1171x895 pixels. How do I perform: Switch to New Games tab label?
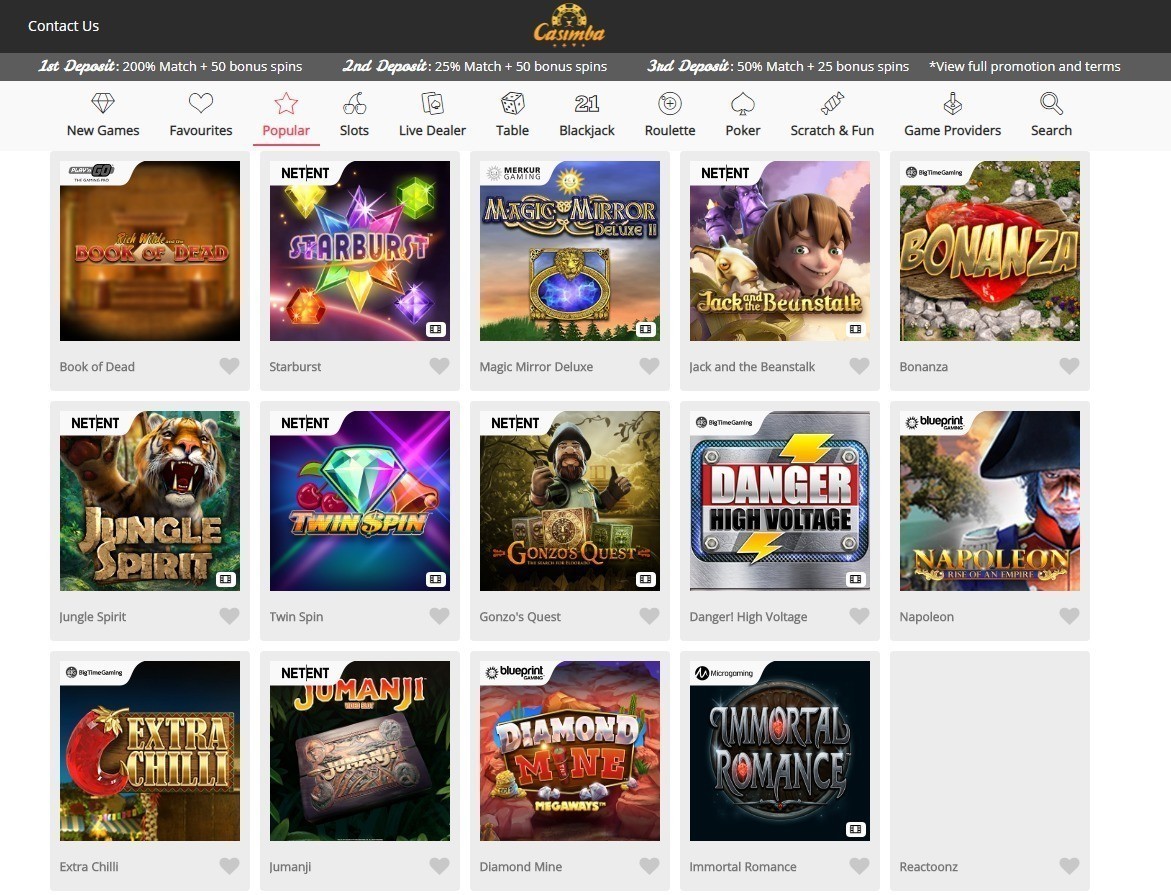click(103, 131)
